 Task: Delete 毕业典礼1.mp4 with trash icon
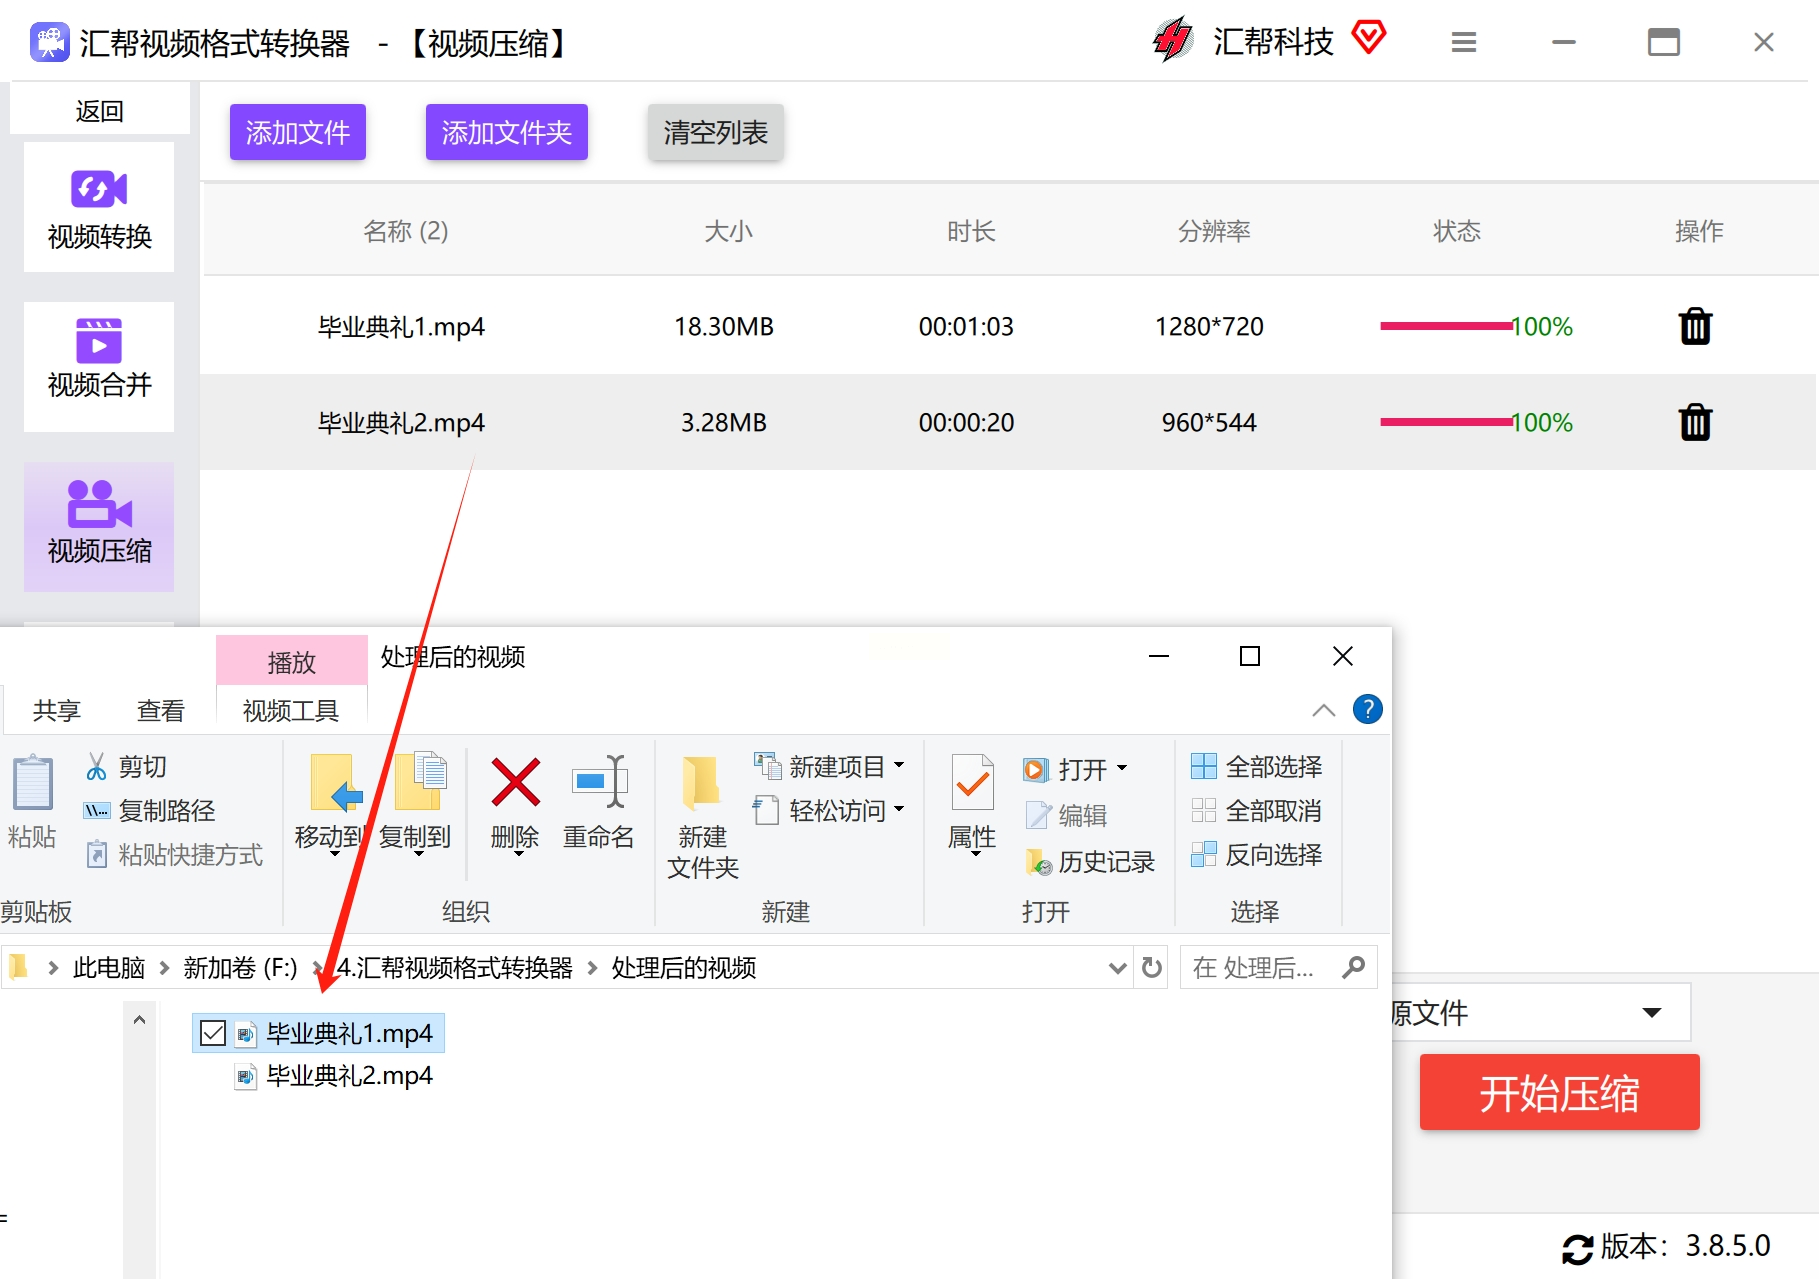click(x=1695, y=326)
